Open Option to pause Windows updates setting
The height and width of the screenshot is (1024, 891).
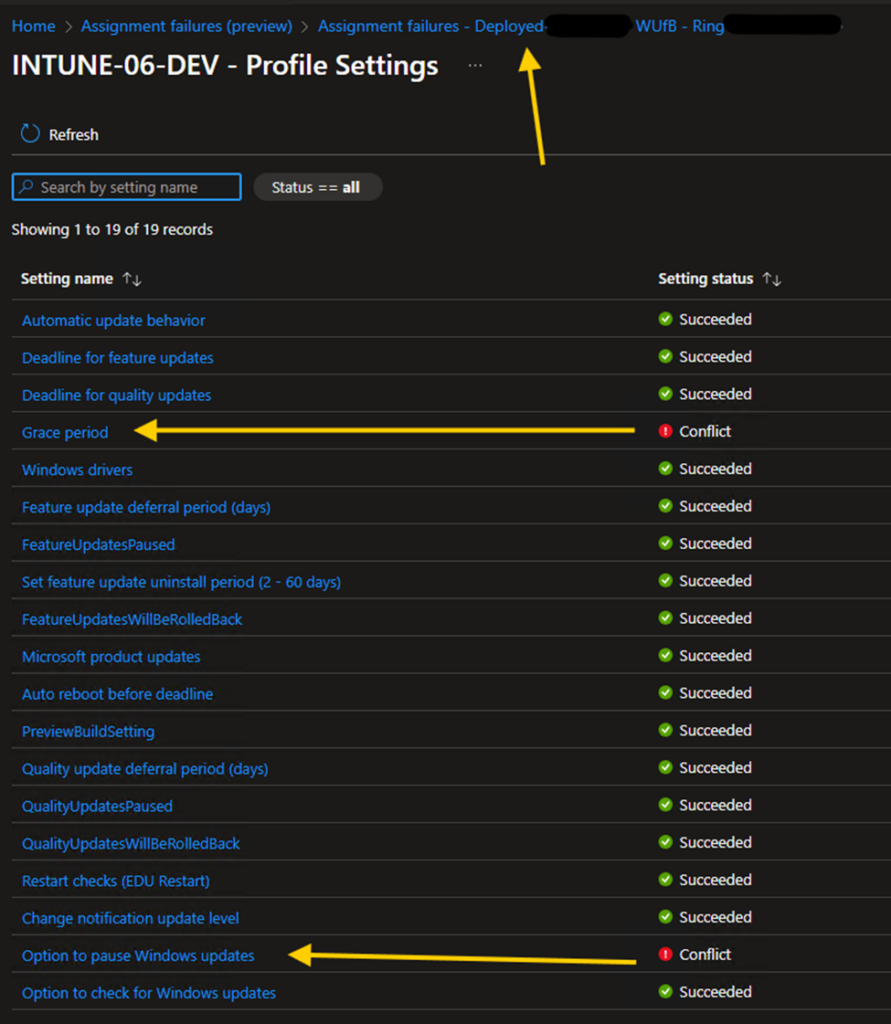pos(138,956)
